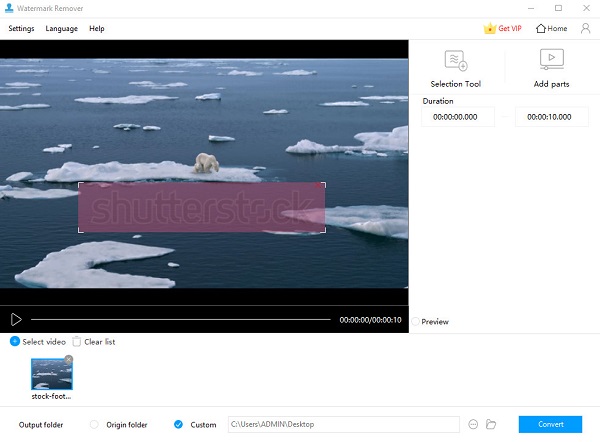
Task: Play the video preview
Action: (x=16, y=320)
